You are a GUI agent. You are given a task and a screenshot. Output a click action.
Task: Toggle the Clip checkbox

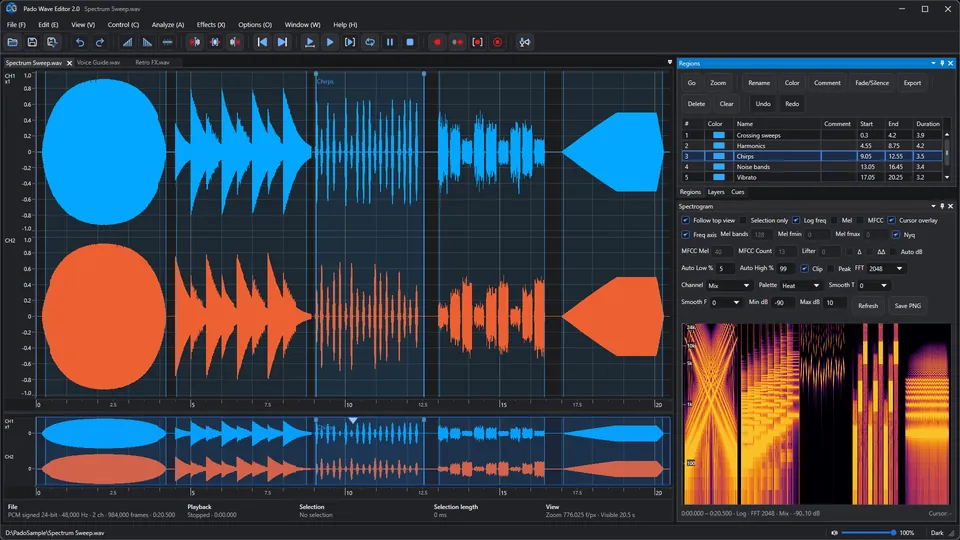pyautogui.click(x=804, y=269)
